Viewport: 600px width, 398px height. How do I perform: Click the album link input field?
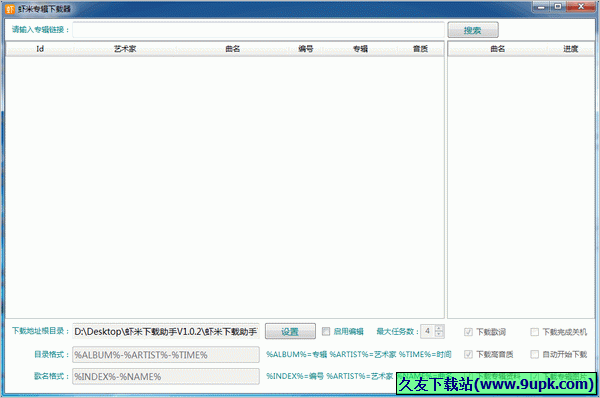[259, 30]
